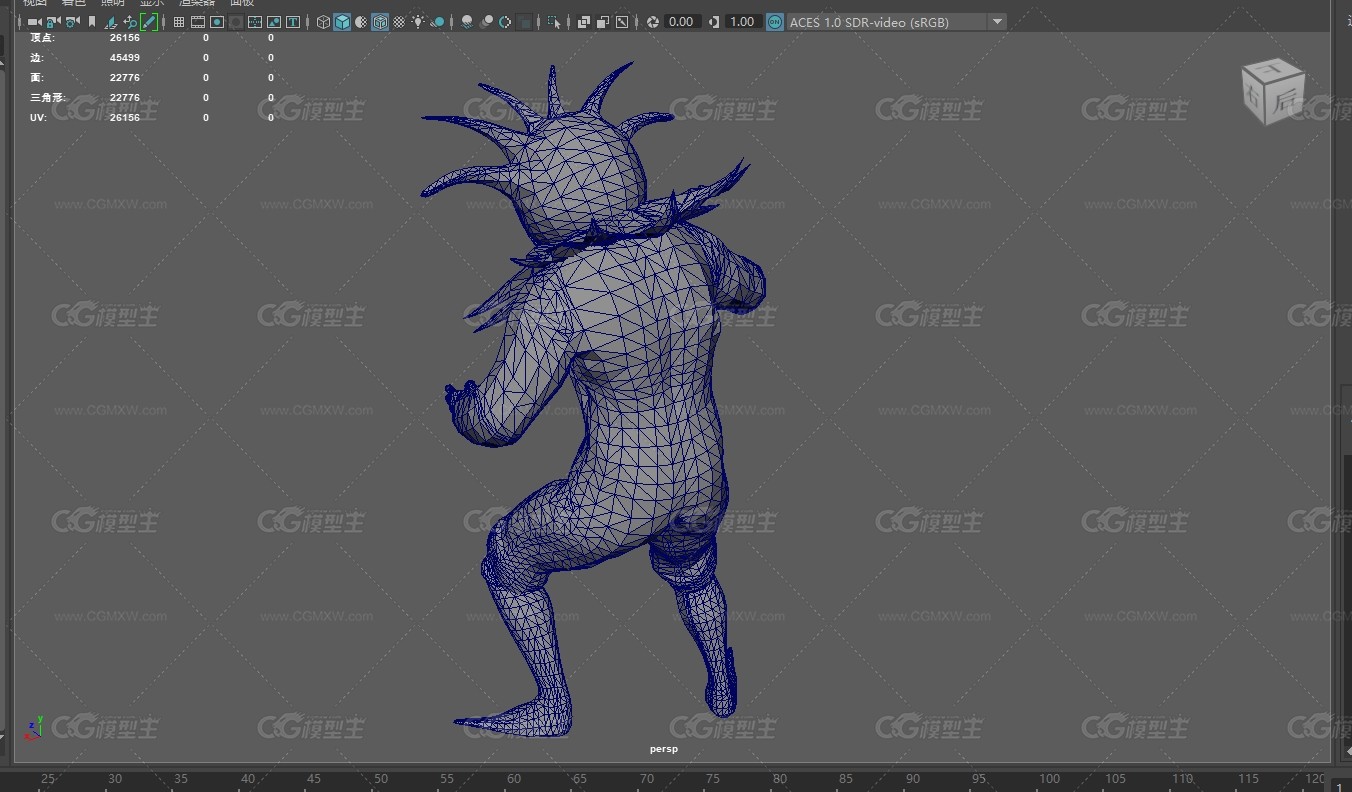Viewport: 1352px width, 792px height.
Task: Toggle the Field Chart overlay icon
Action: (x=255, y=22)
